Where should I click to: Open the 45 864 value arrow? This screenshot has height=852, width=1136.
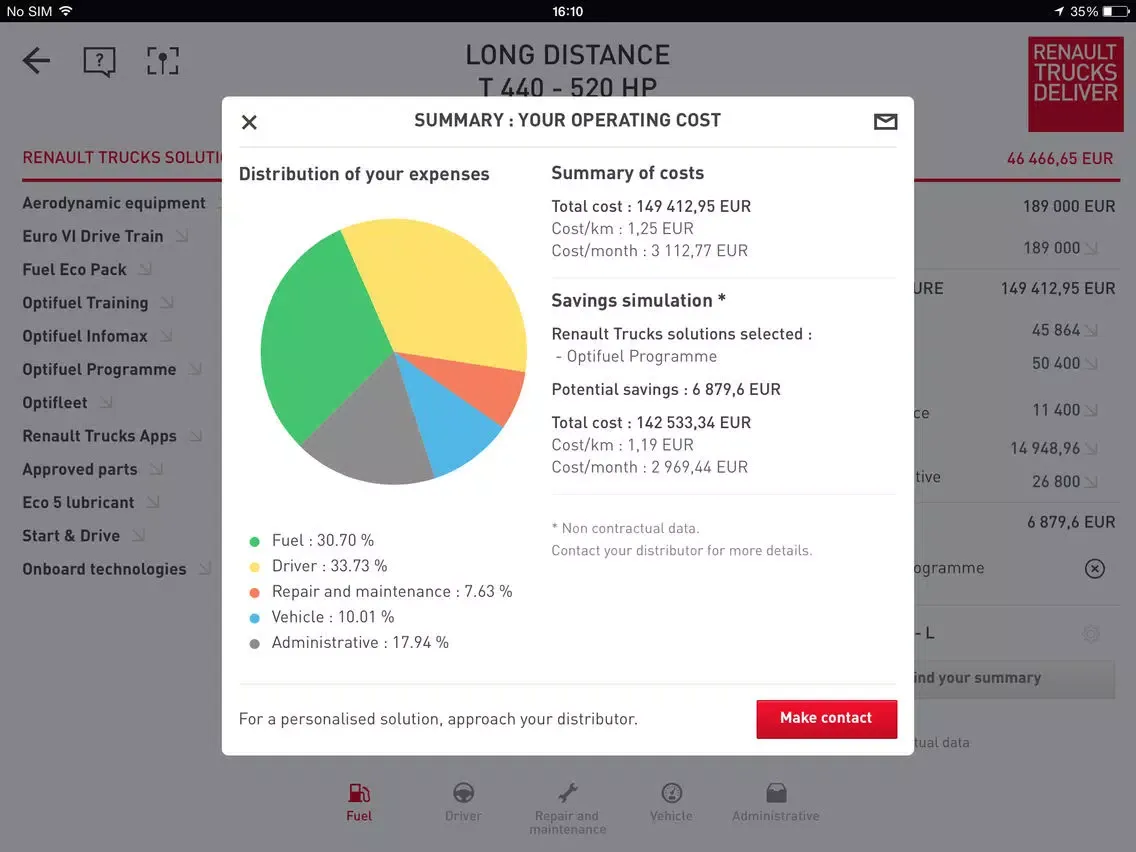coord(1091,330)
